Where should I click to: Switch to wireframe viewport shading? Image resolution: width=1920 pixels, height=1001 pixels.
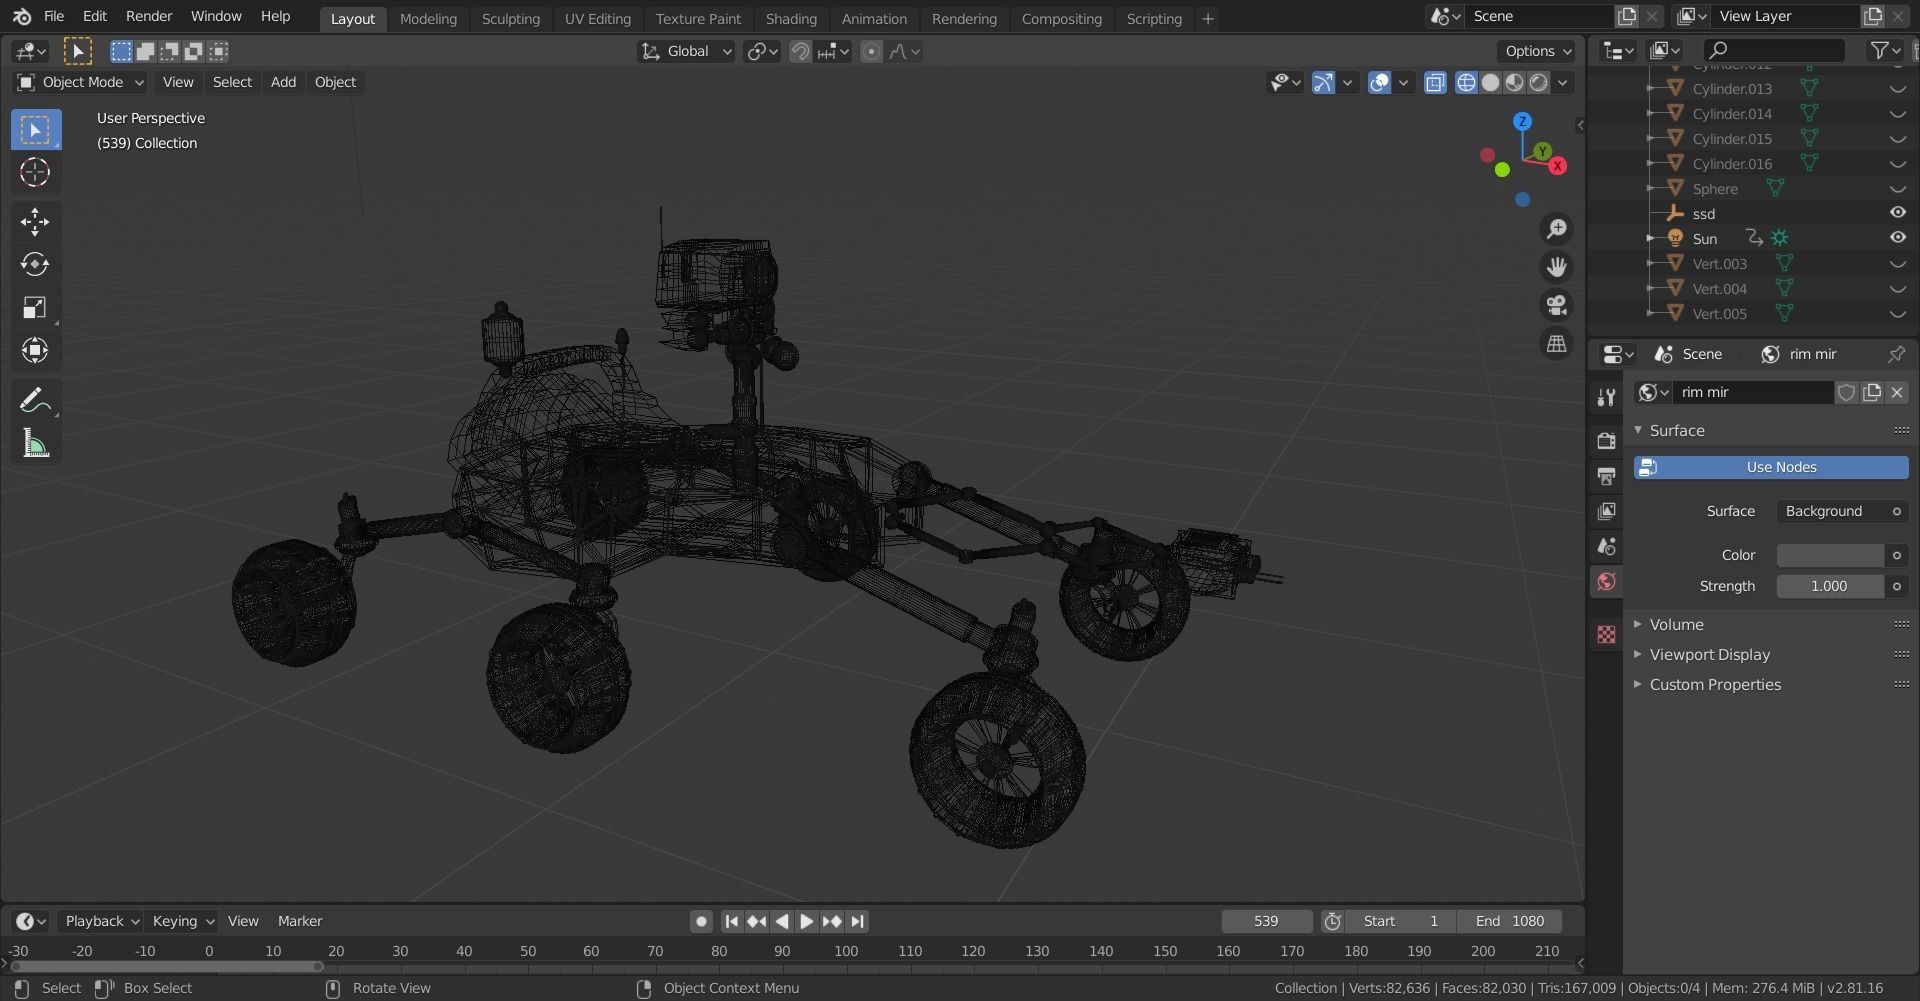[1466, 83]
